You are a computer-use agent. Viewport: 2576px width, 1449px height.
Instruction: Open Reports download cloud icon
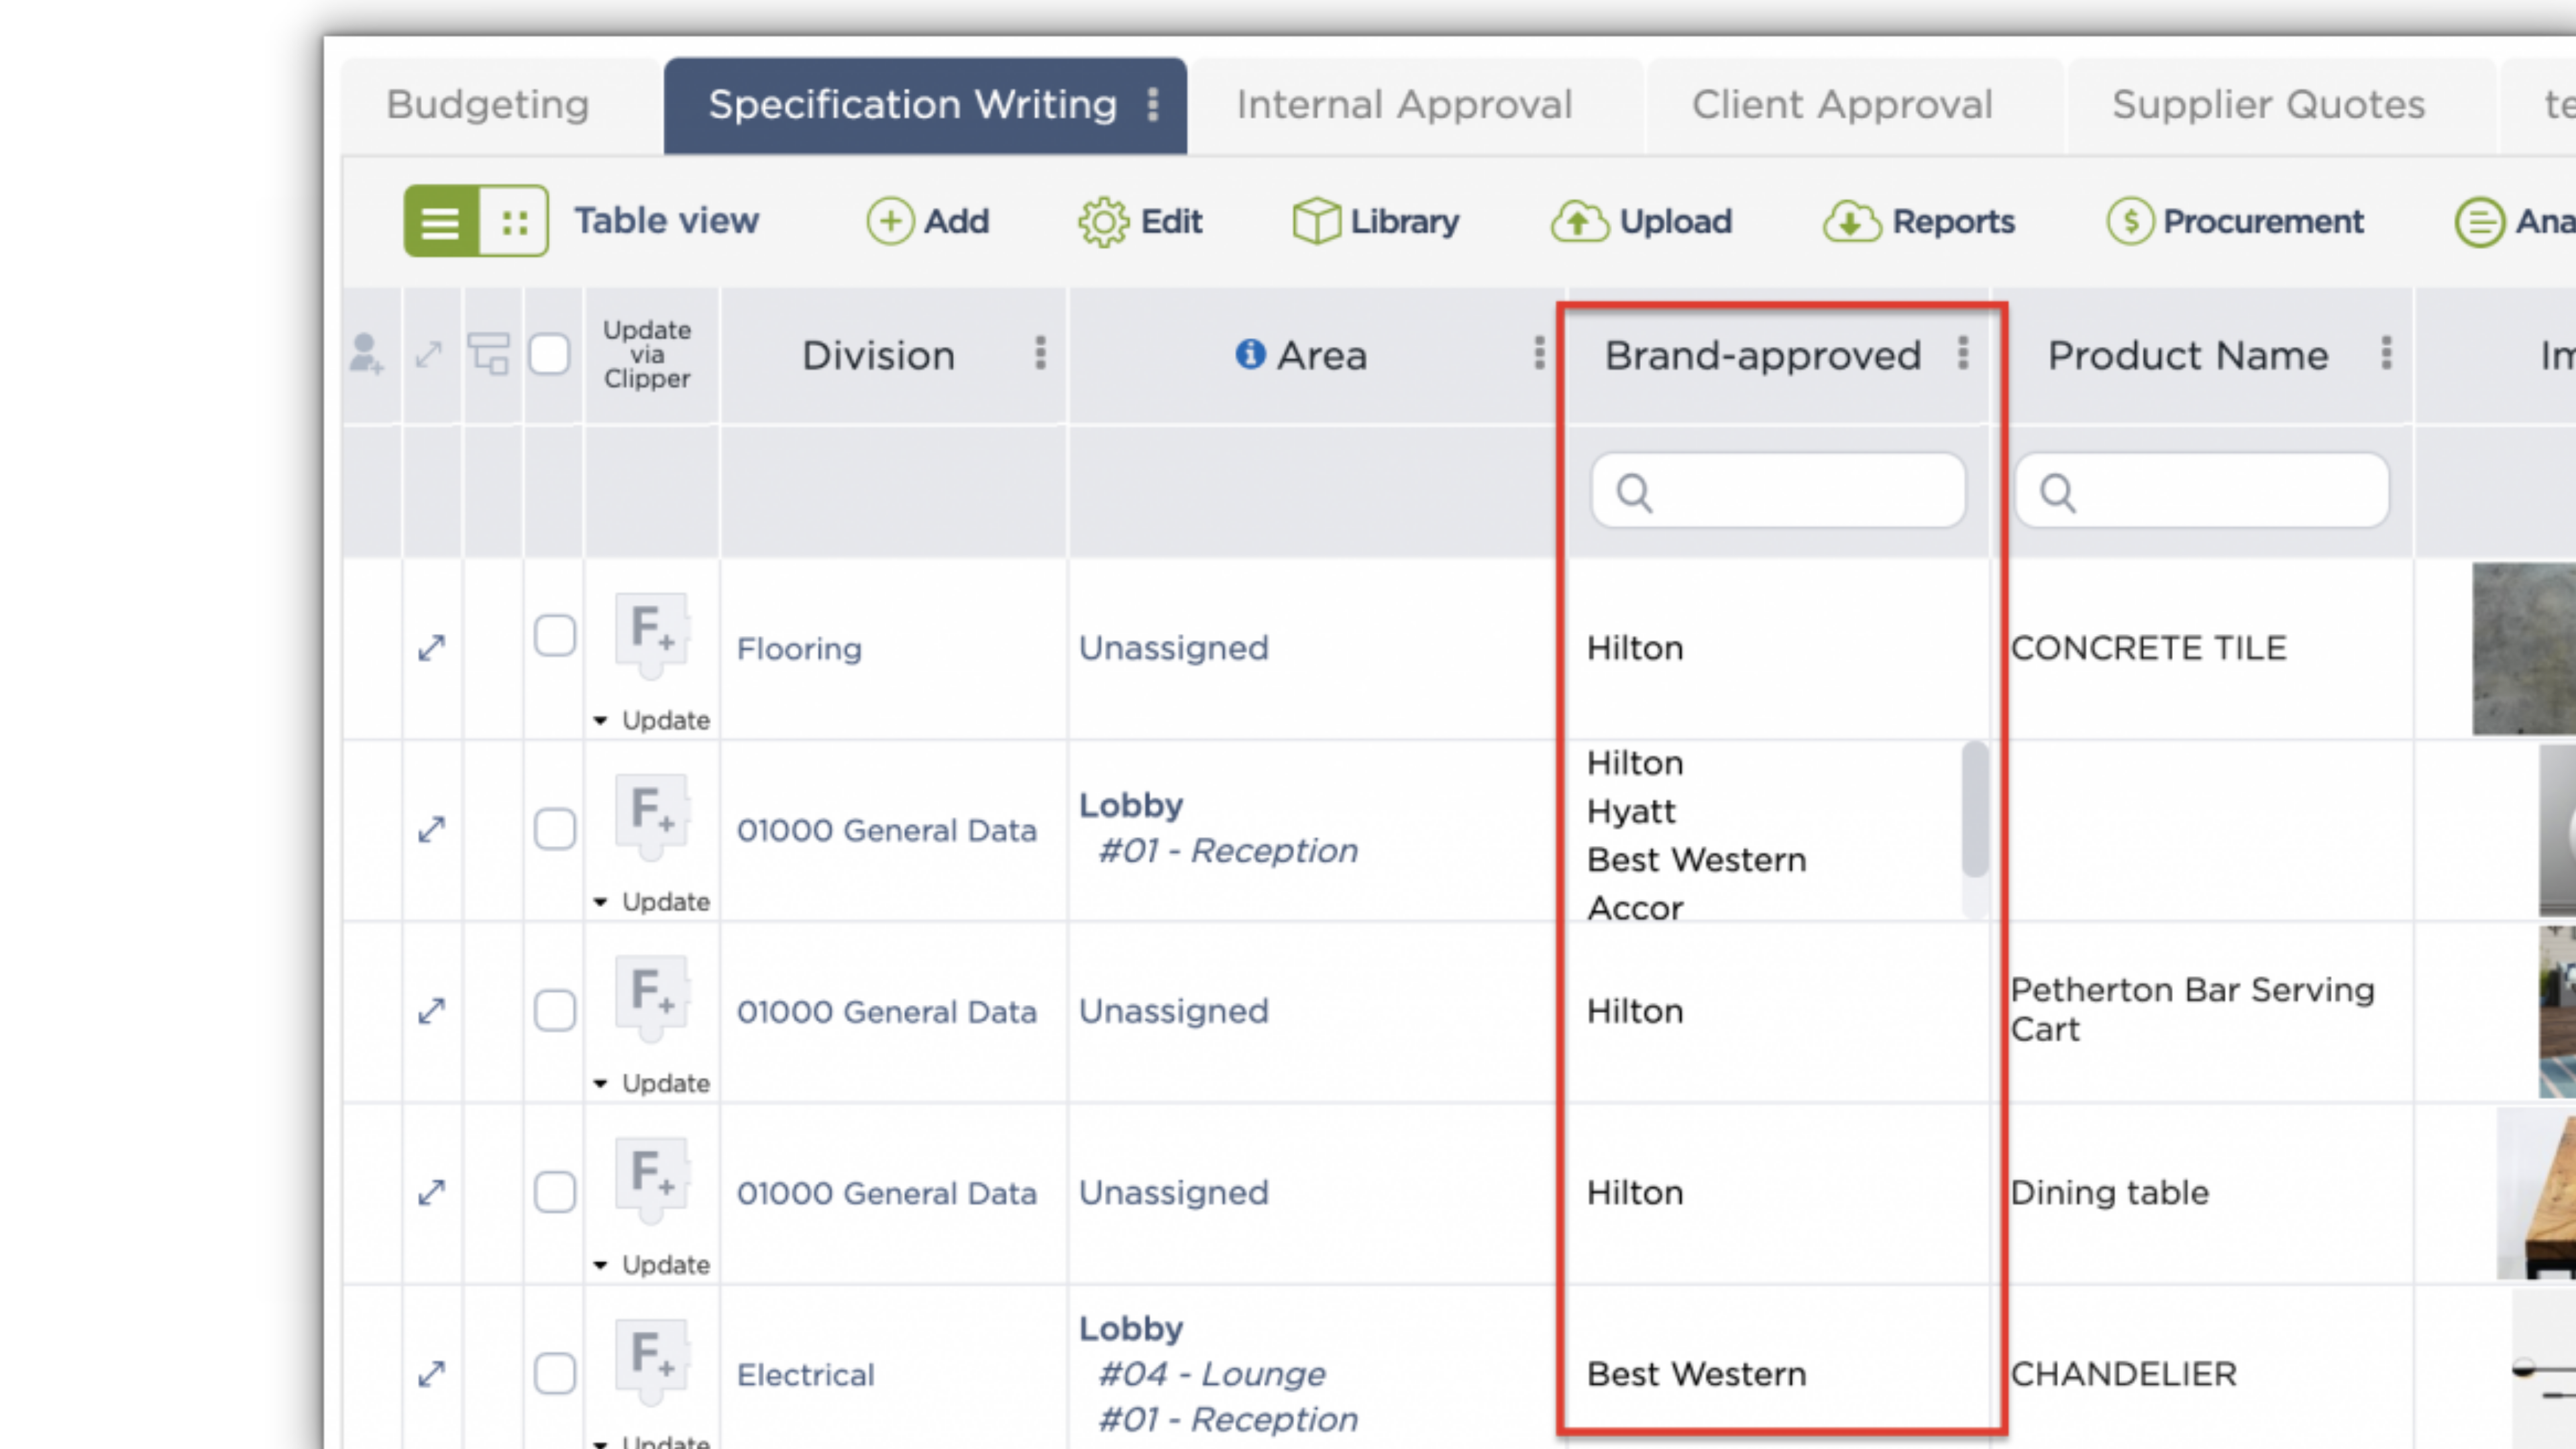(1852, 221)
